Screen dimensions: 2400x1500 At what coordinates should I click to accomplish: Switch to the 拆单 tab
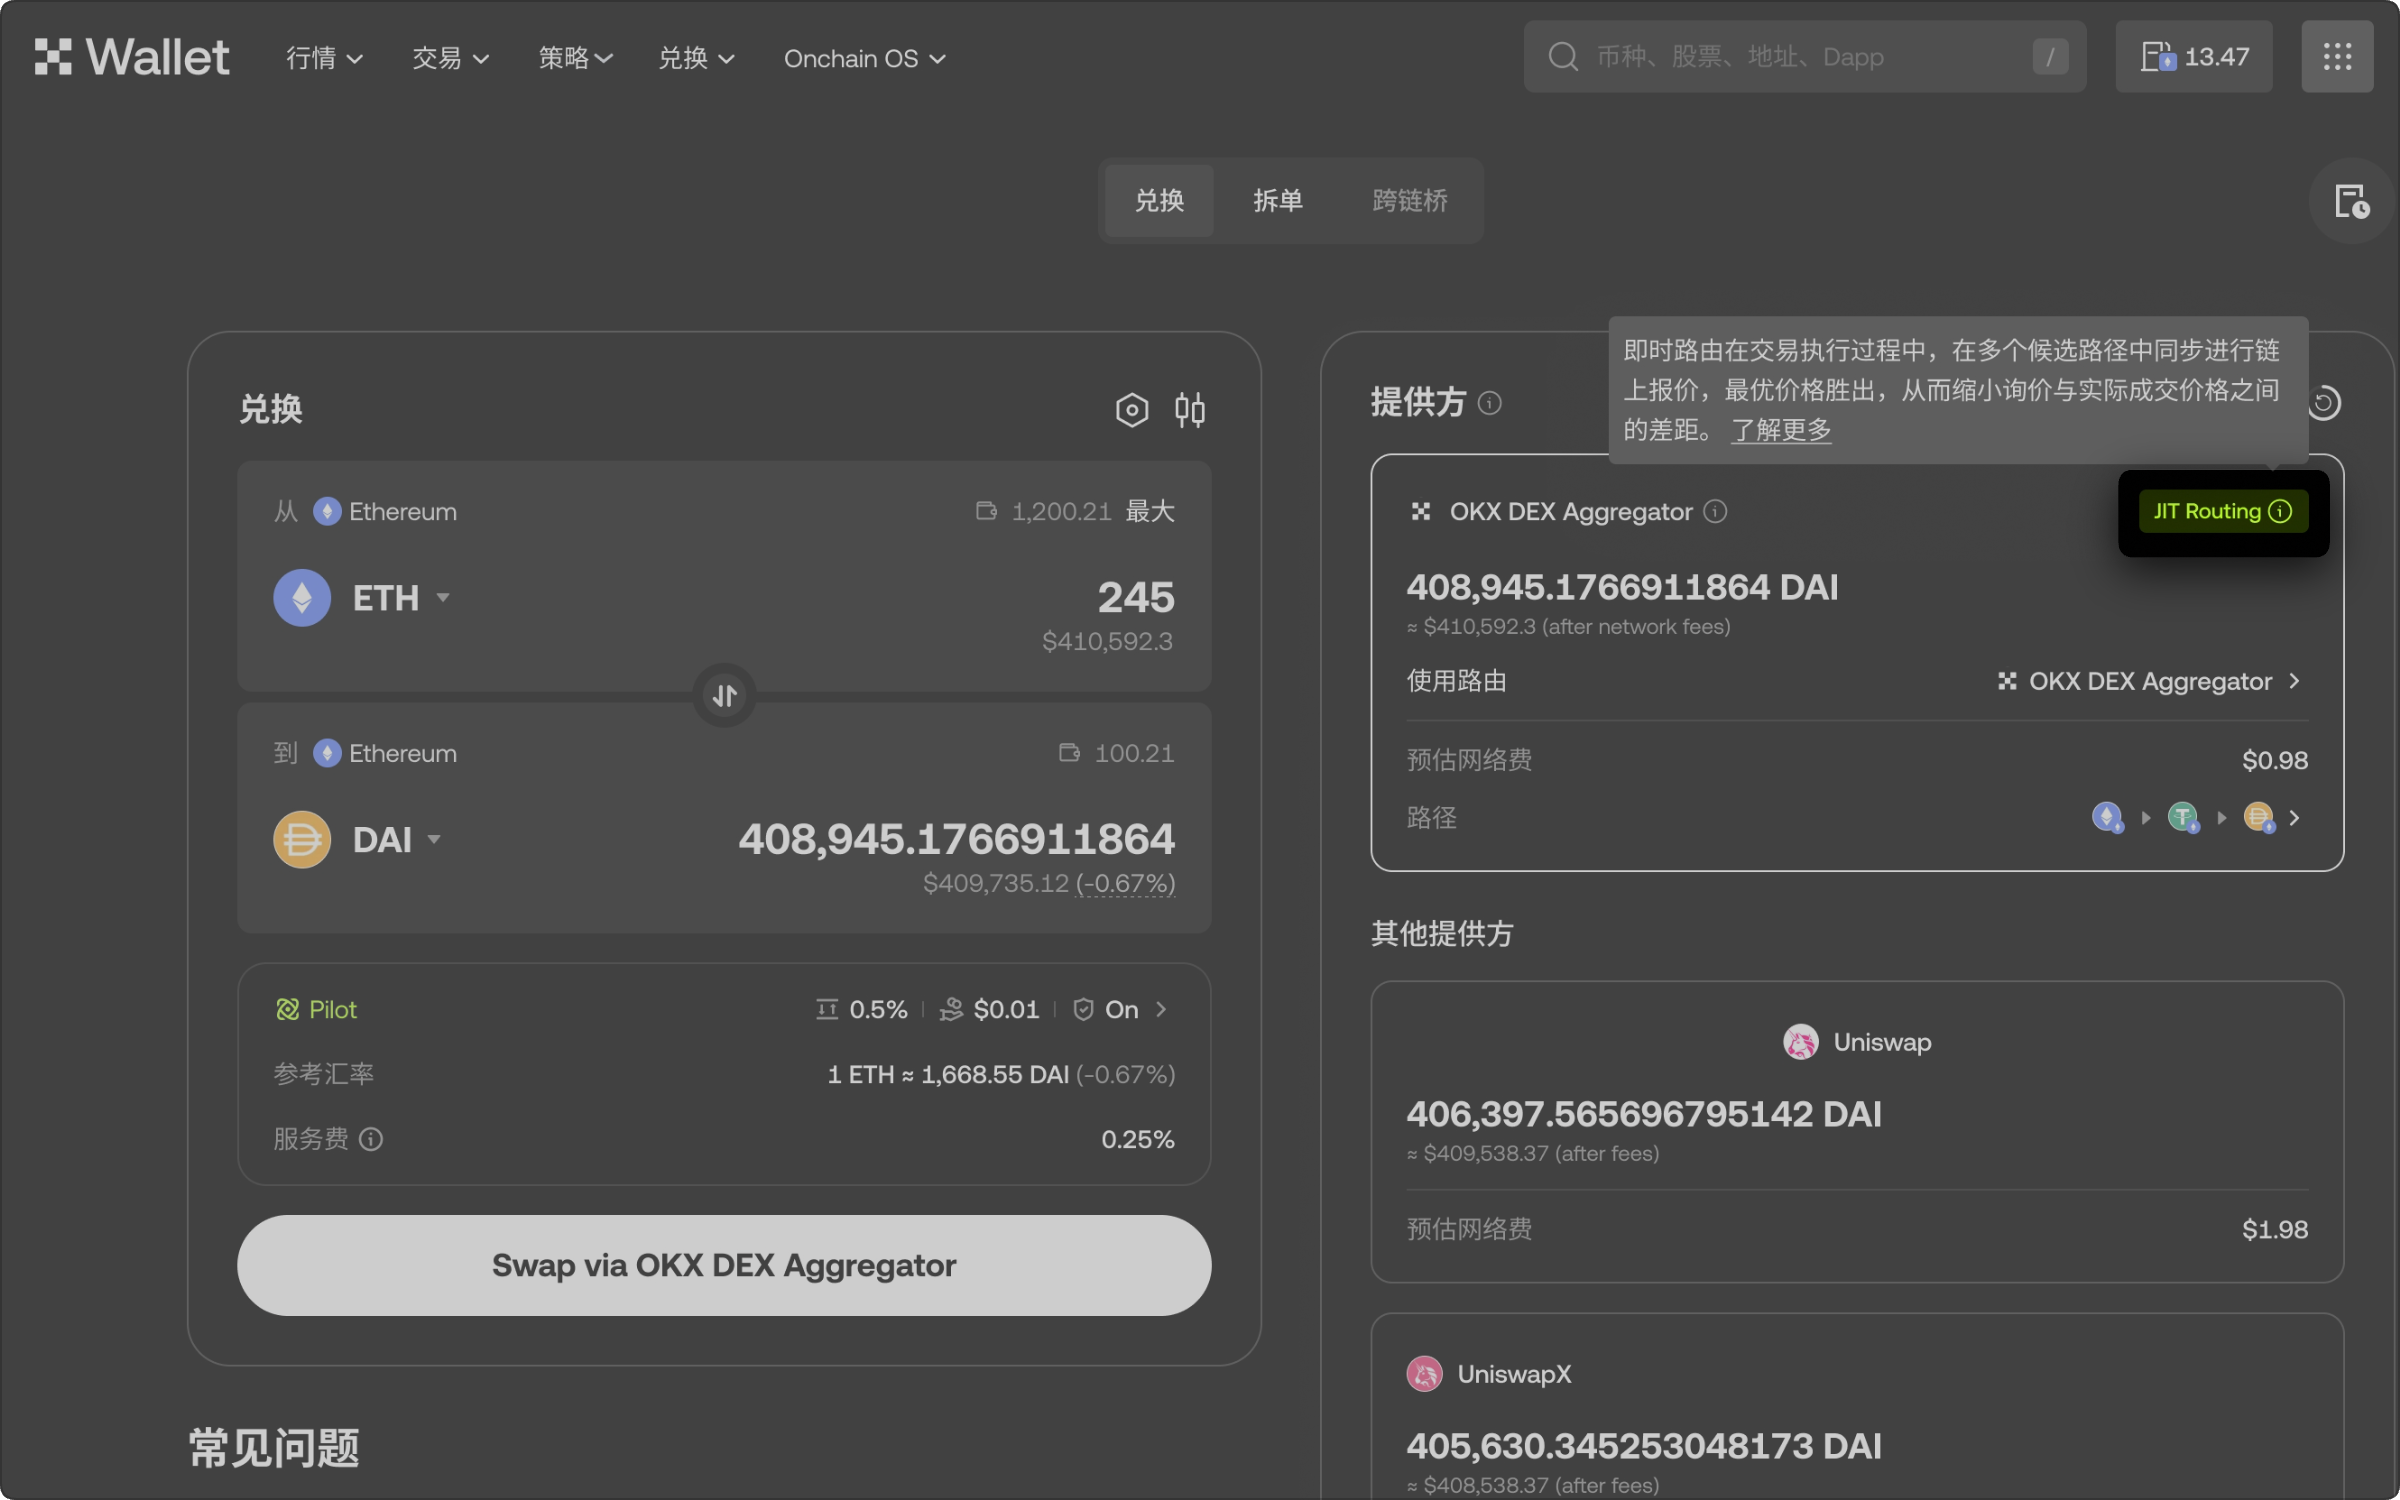coord(1278,200)
